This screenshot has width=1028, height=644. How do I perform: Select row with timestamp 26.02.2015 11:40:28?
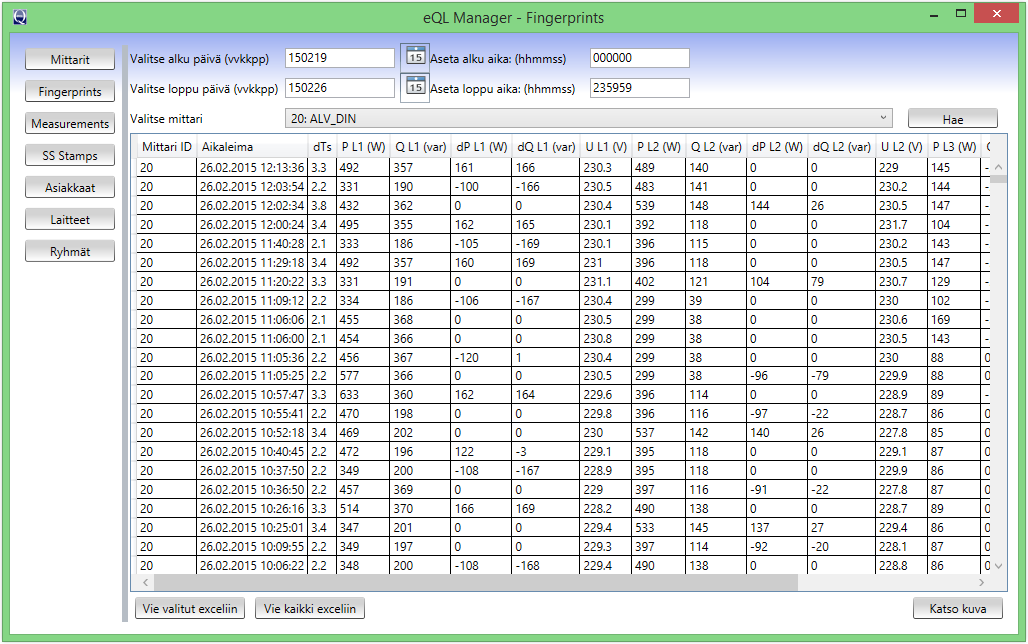[563, 244]
